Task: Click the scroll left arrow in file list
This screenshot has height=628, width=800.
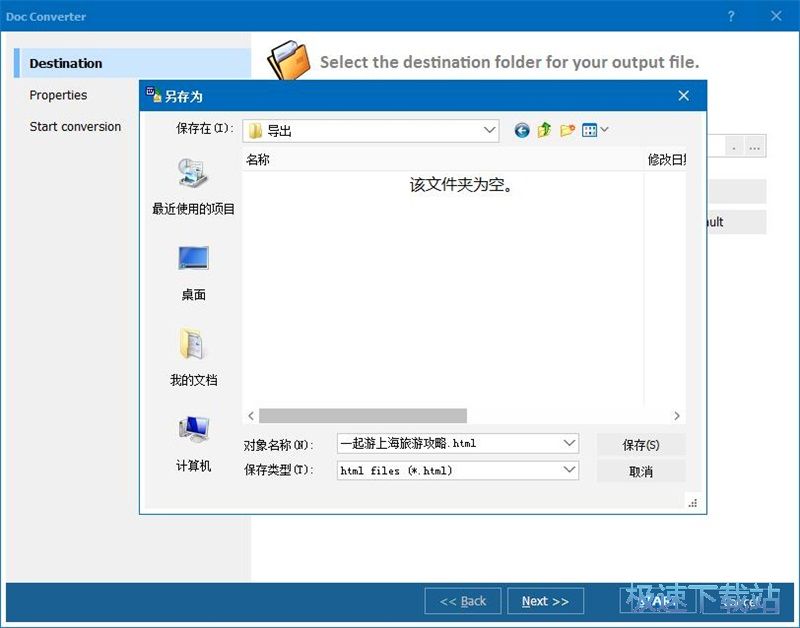Action: pos(251,416)
